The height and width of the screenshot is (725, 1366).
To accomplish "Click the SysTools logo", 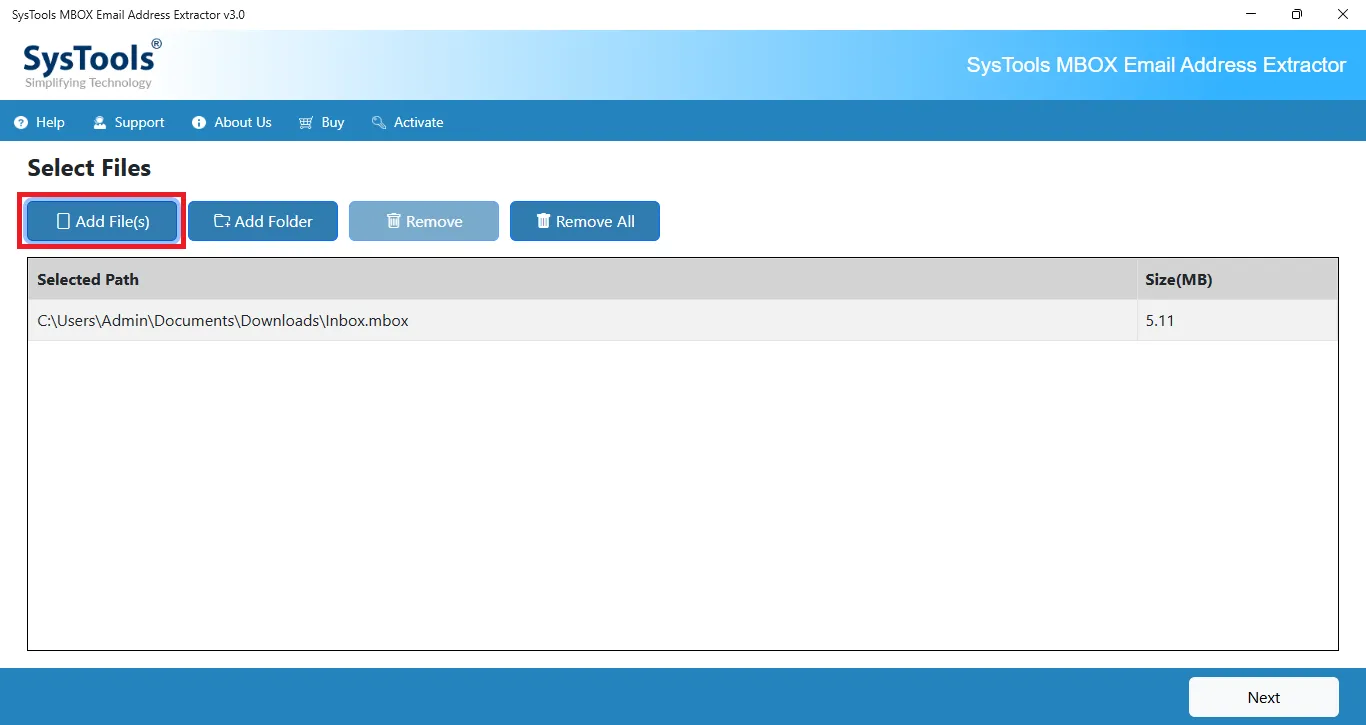I will 91,65.
